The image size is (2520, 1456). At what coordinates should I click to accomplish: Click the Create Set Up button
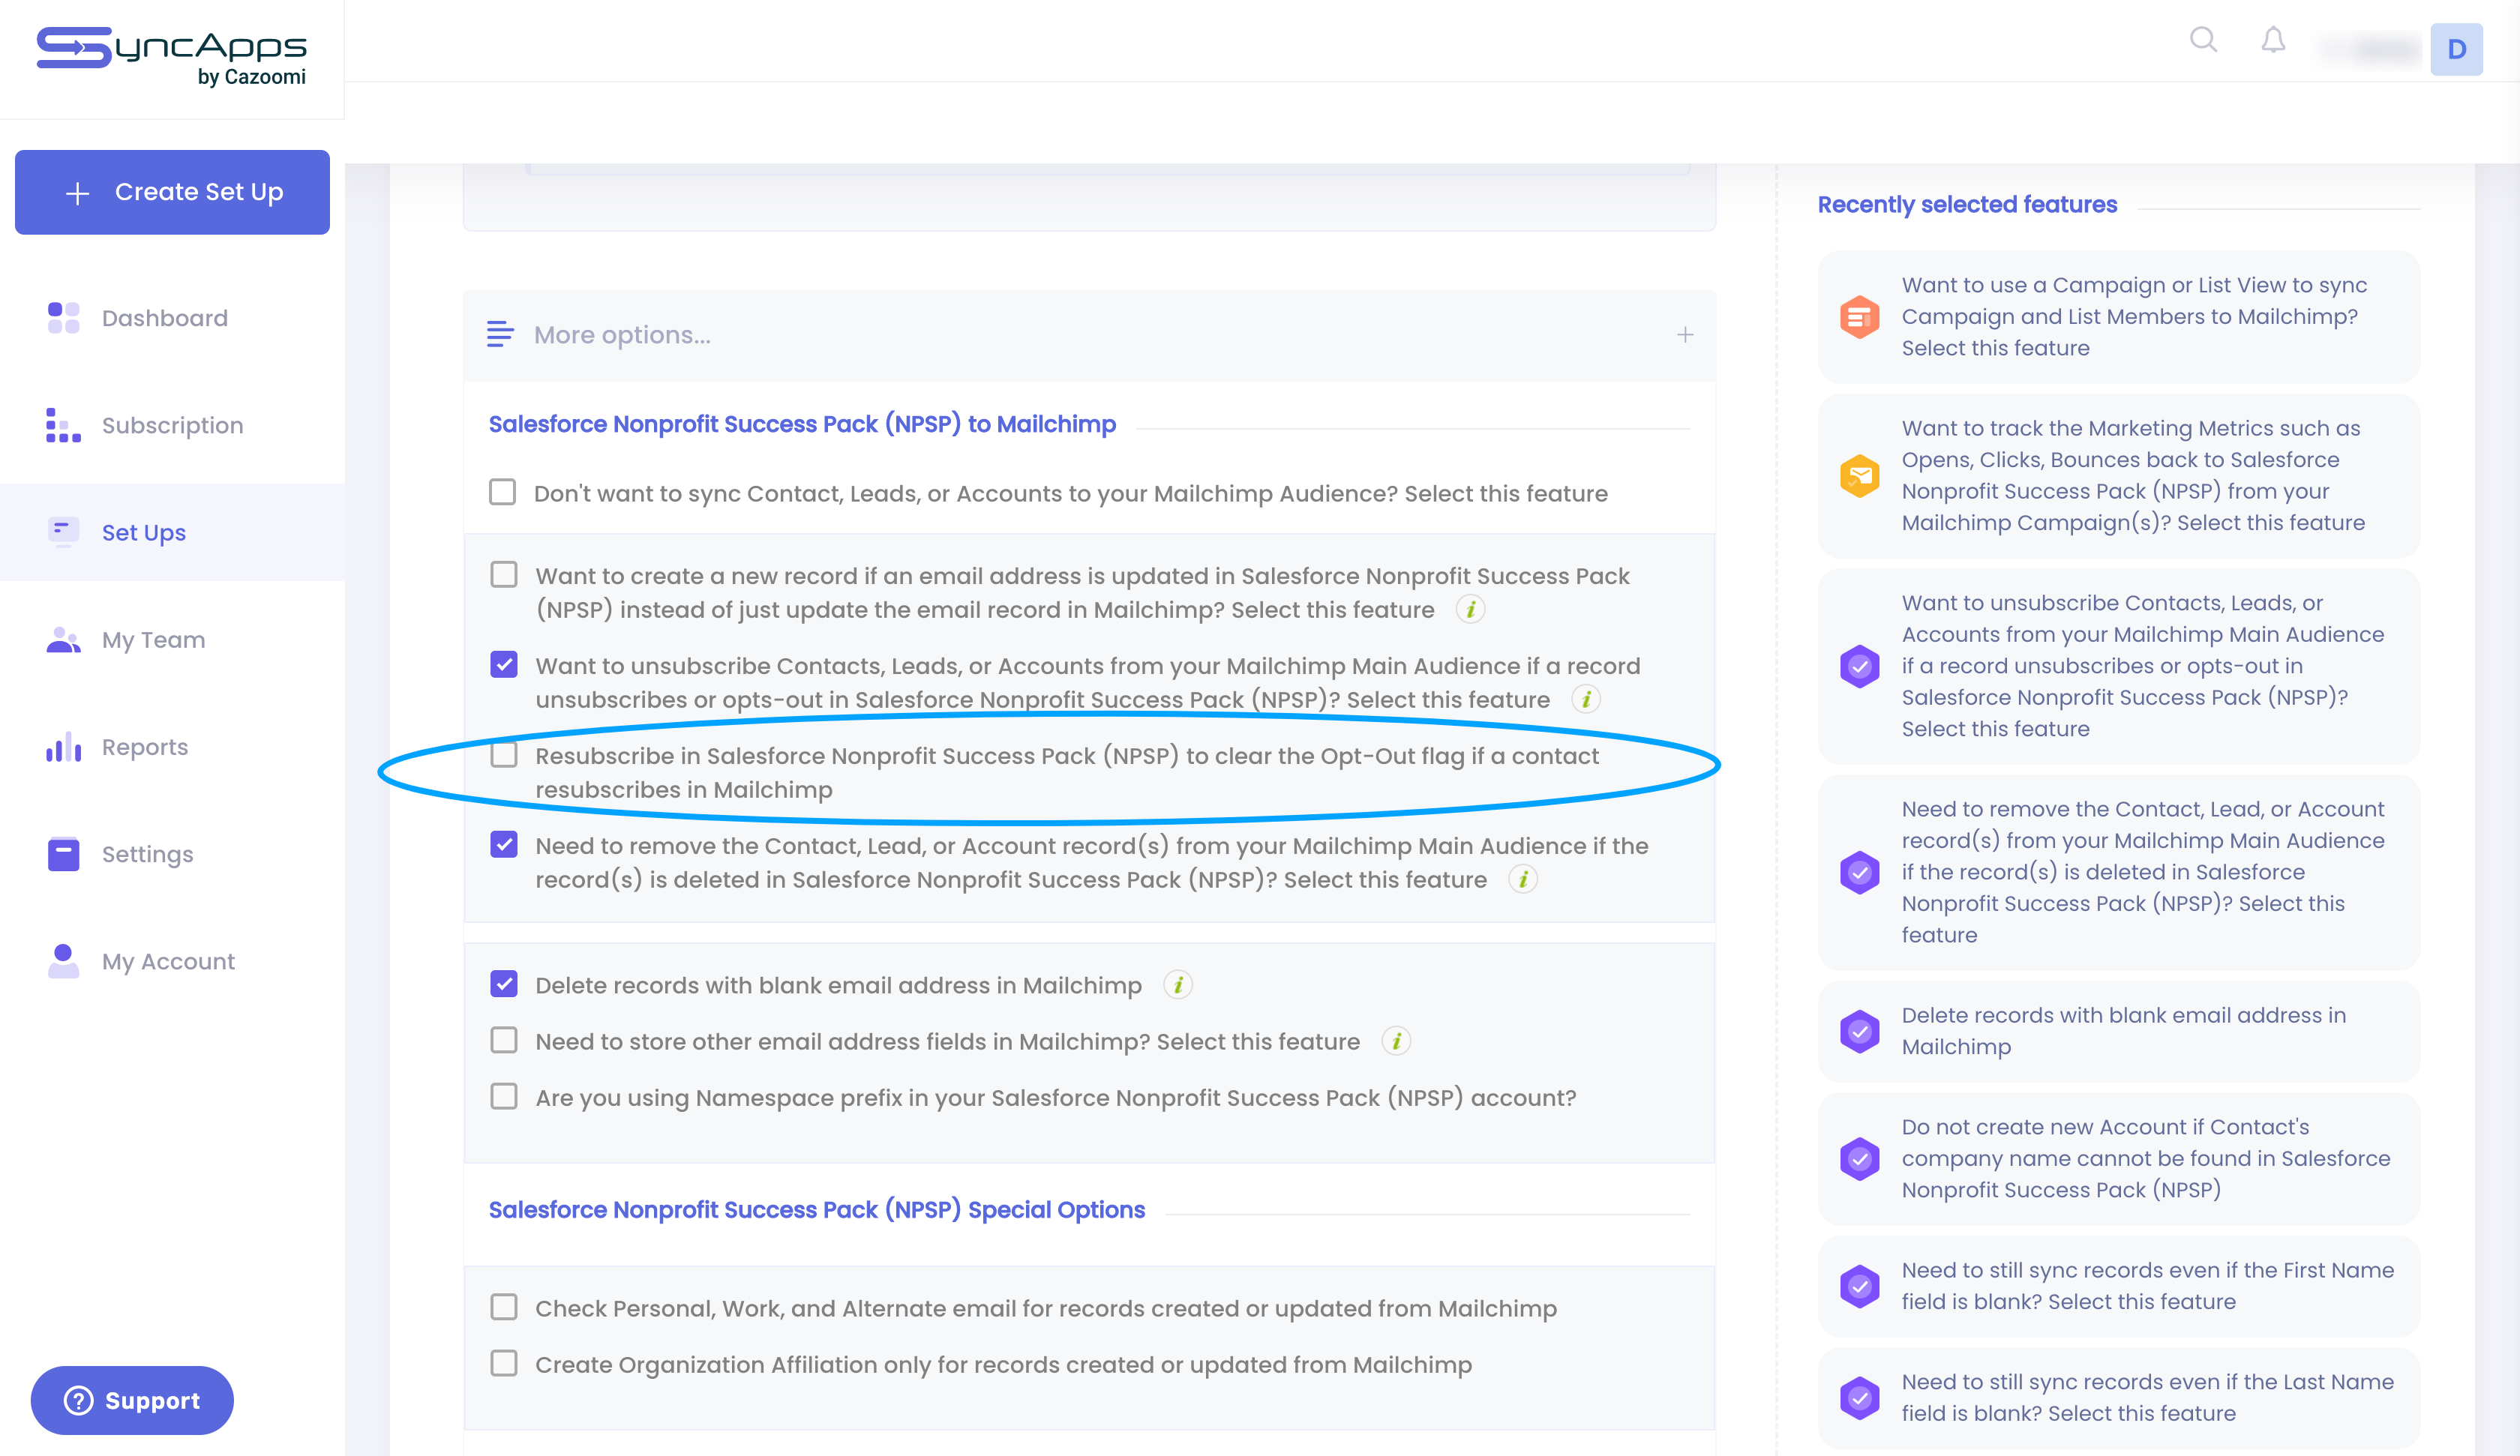pyautogui.click(x=172, y=192)
